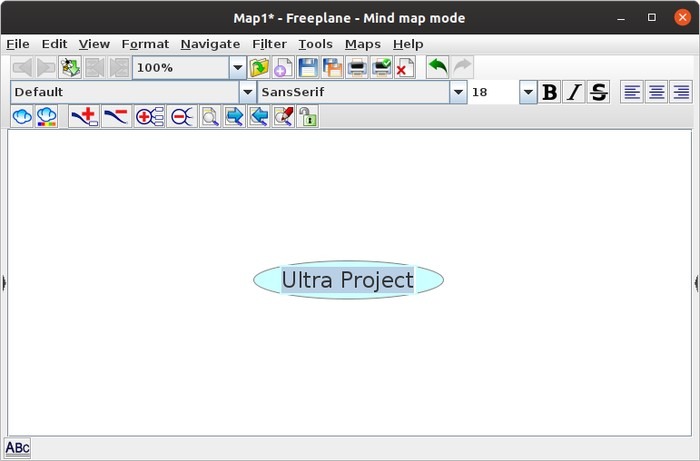
Task: Undo last action with green arrow
Action: tap(438, 67)
